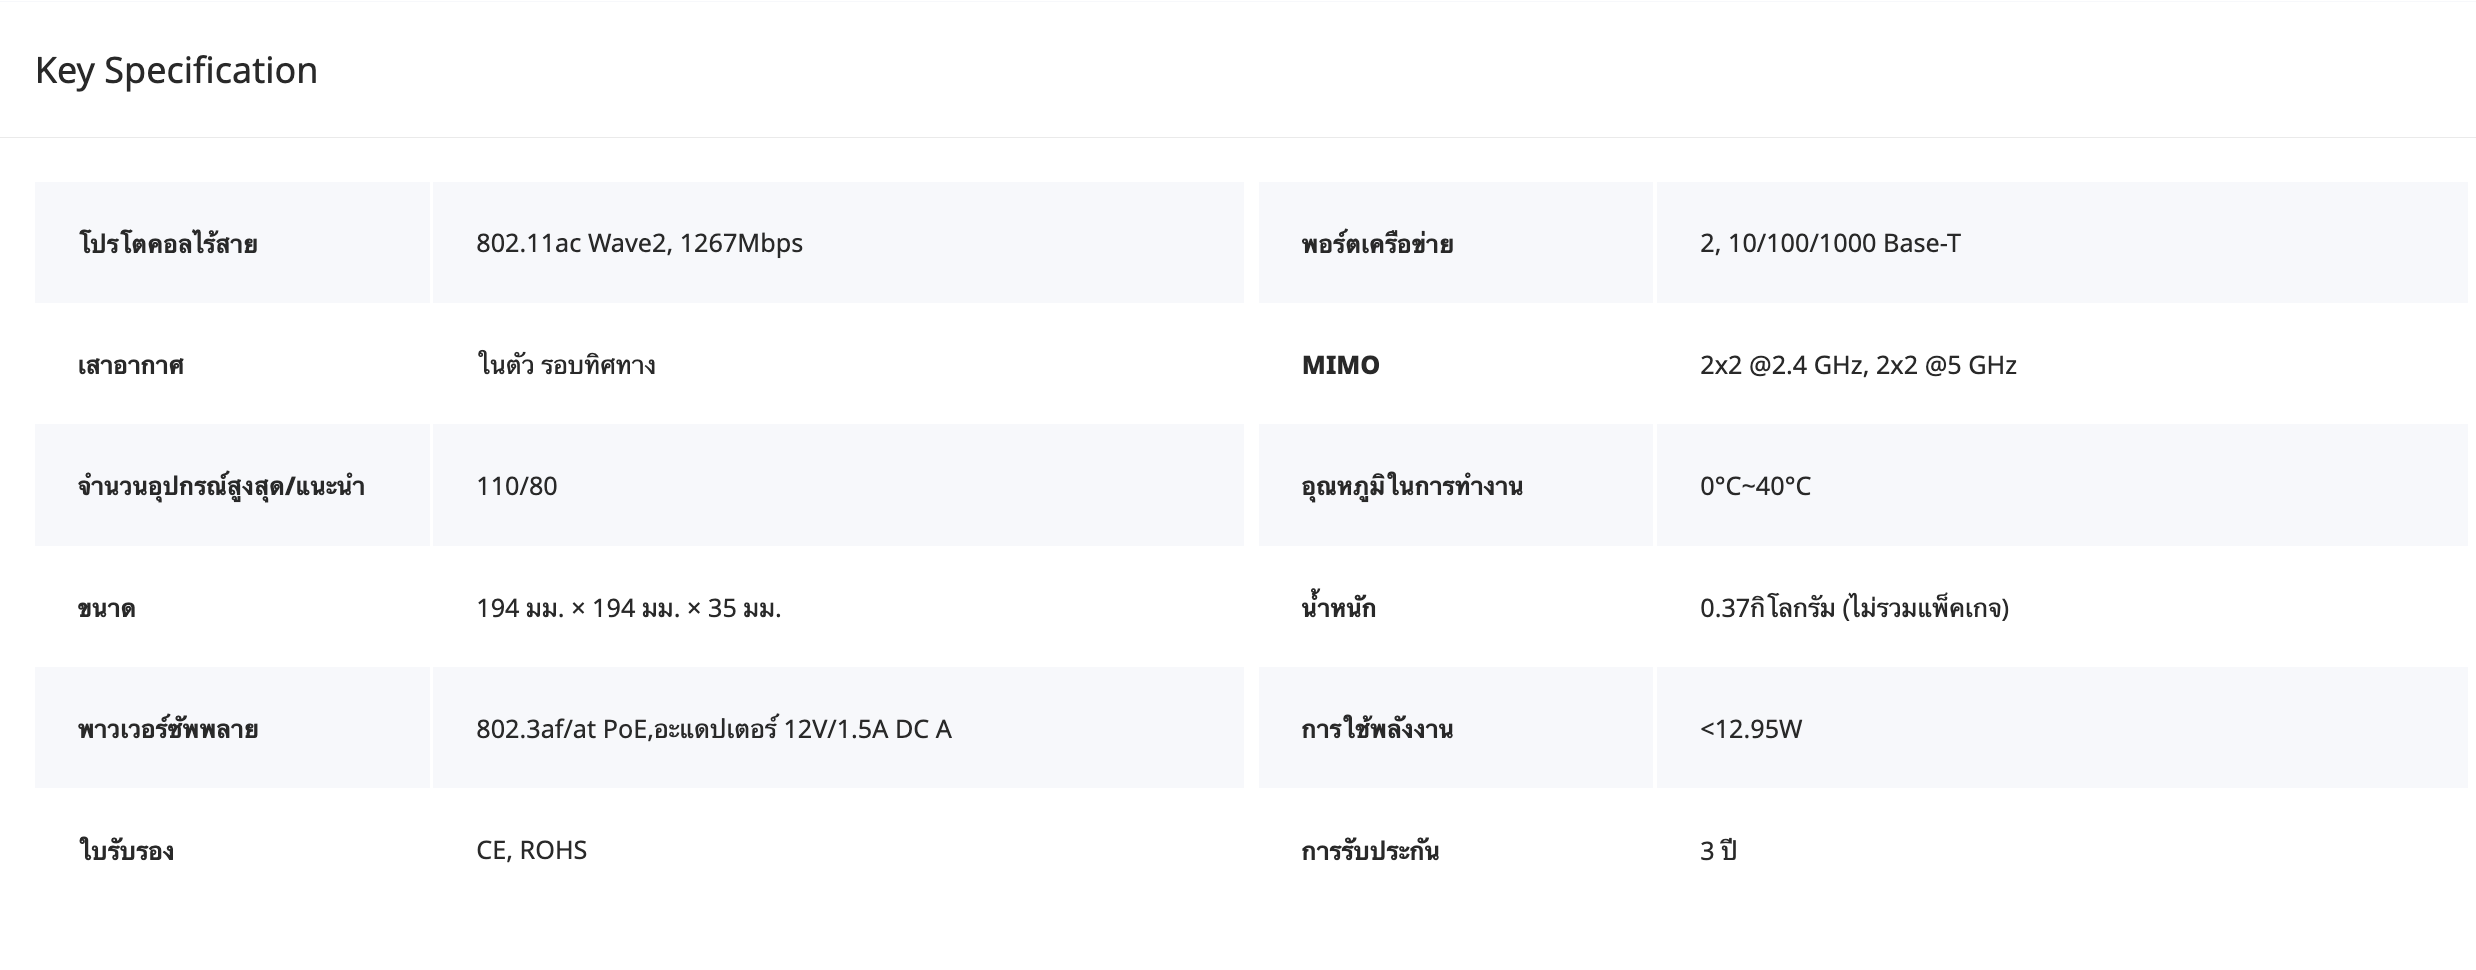Click the ในตัว รอบทิศทาง antenna value
Screen dimensions: 2476x970
pyautogui.click(x=566, y=365)
